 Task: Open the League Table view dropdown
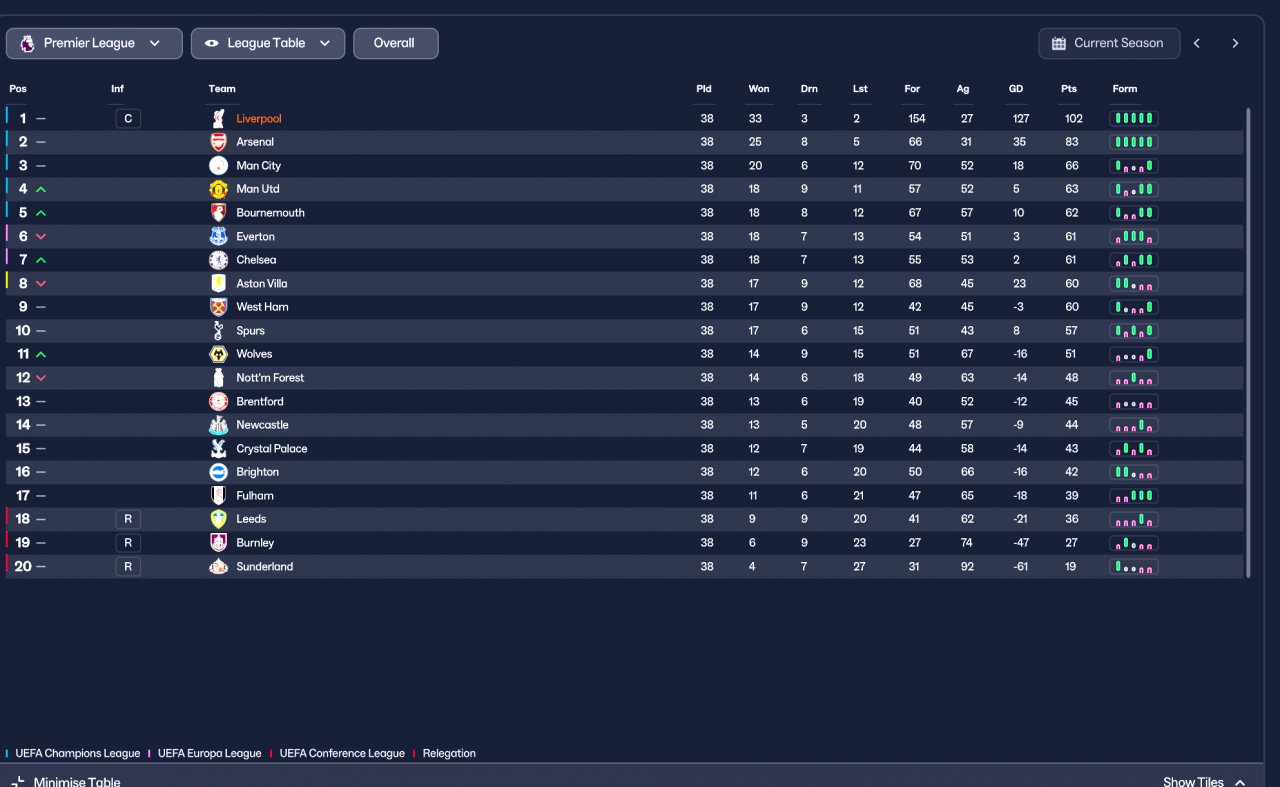268,43
